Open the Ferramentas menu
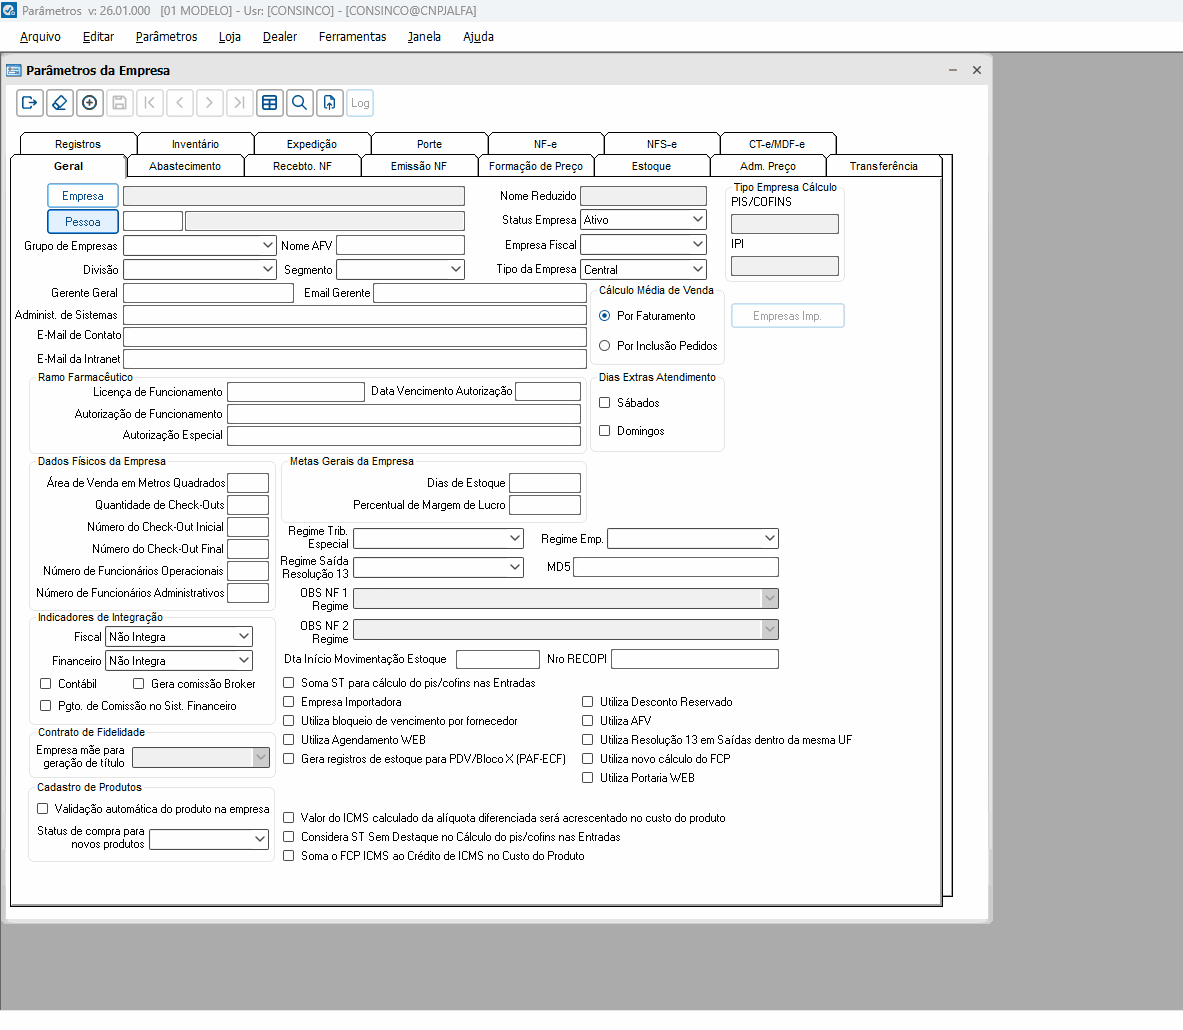Viewport: 1183px width, 1030px height. [352, 37]
